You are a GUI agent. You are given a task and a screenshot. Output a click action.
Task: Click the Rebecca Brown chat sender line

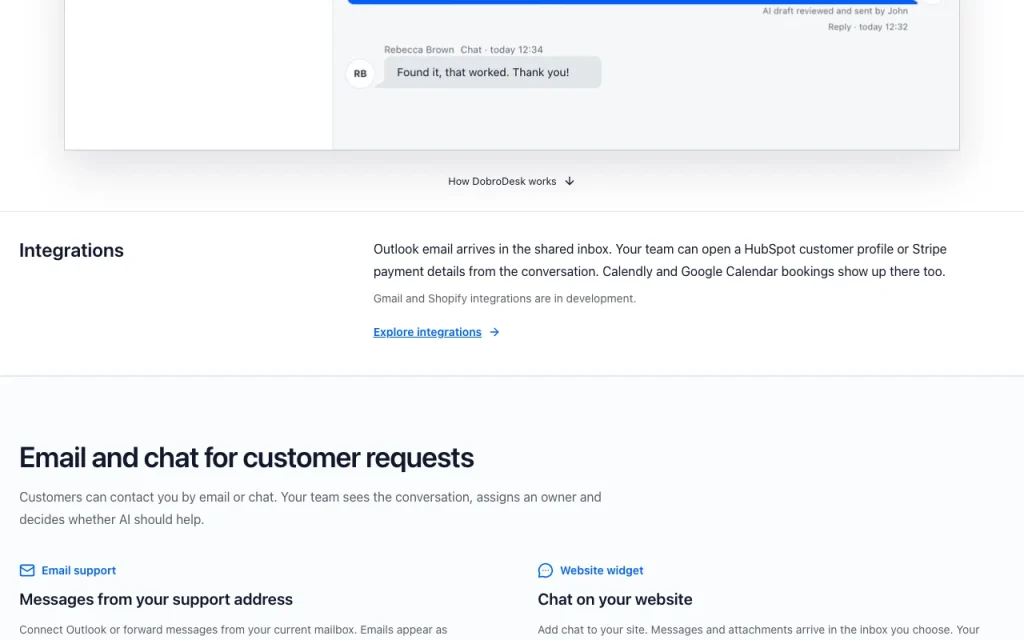pos(463,50)
